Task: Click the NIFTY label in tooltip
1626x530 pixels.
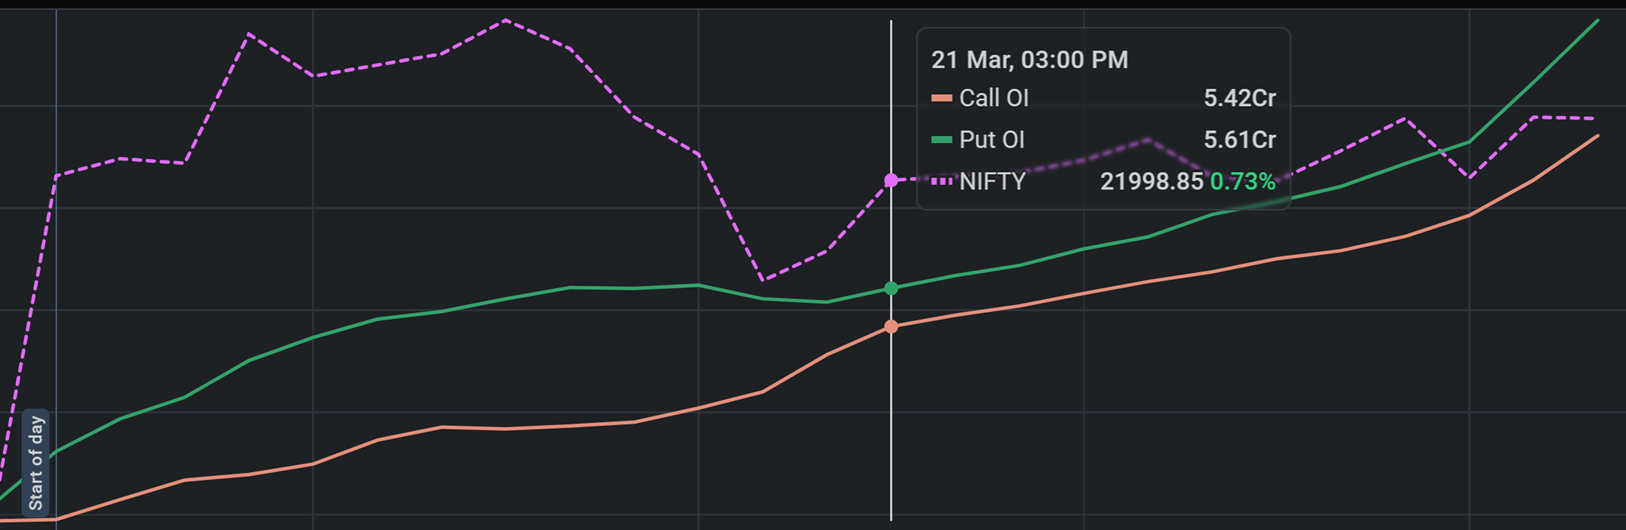Action: (992, 182)
